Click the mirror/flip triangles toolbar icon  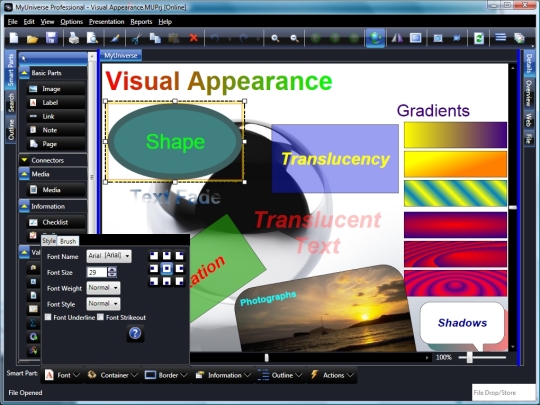coord(397,38)
